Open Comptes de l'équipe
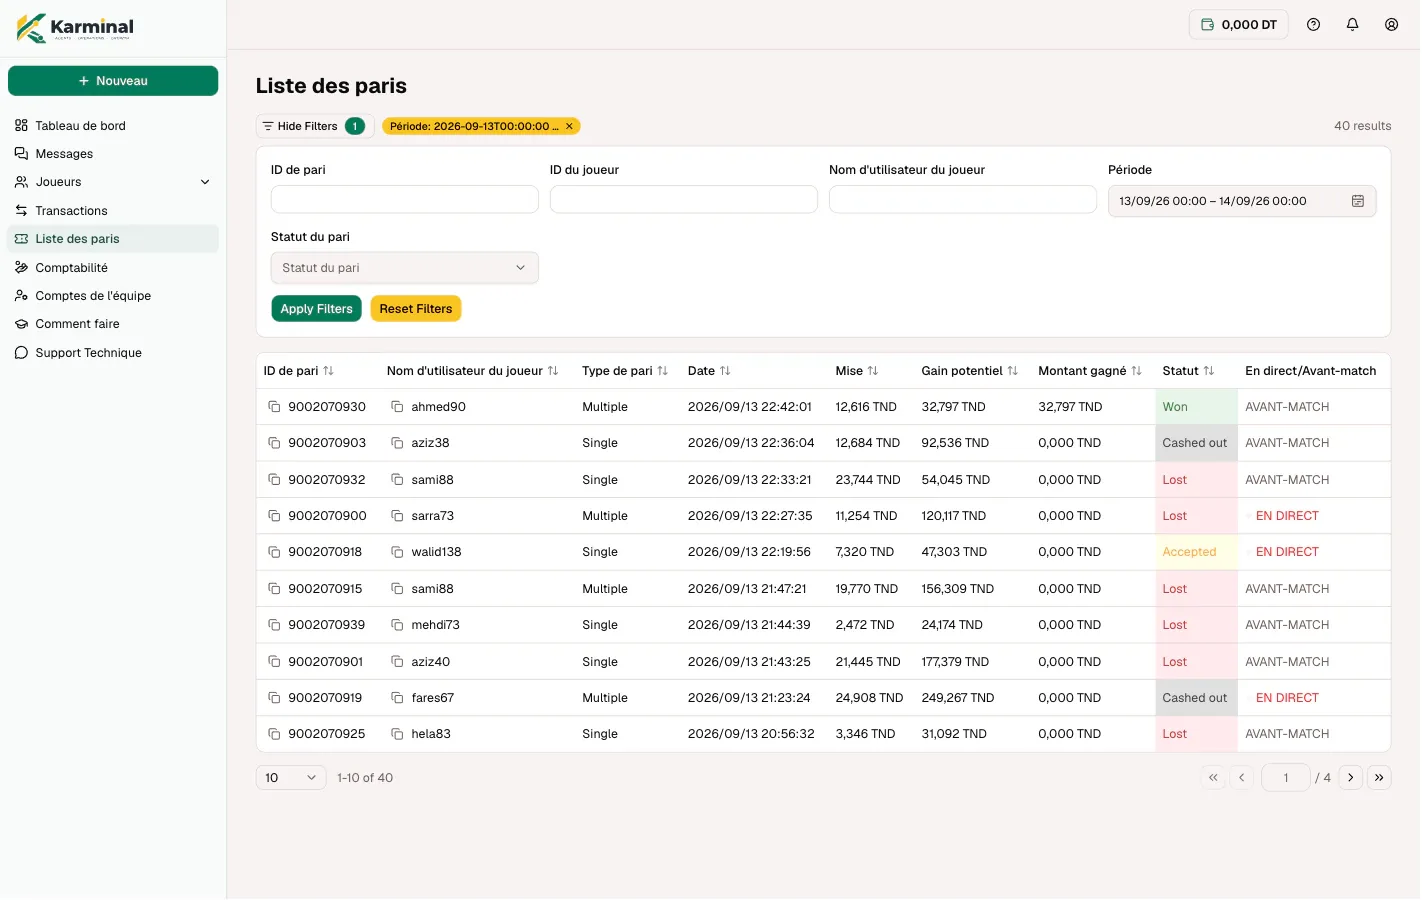Viewport: 1422px width, 900px height. point(113,296)
